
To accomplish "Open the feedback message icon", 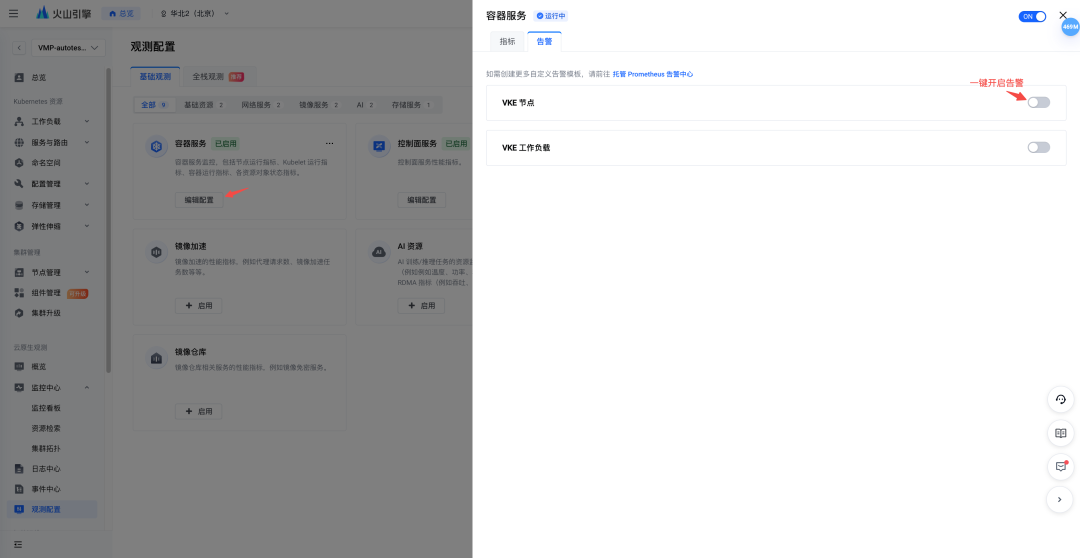I will pyautogui.click(x=1060, y=466).
